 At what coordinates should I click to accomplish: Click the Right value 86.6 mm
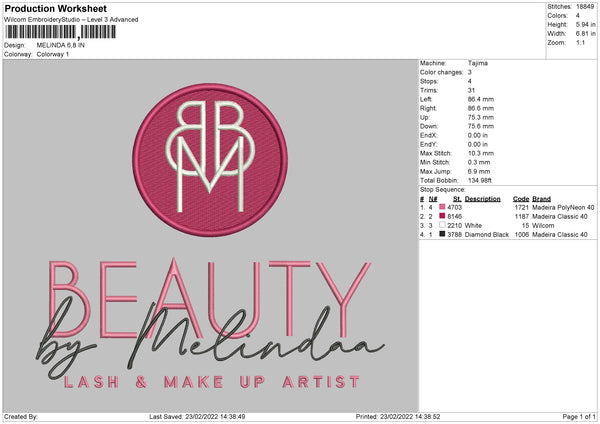(481, 108)
